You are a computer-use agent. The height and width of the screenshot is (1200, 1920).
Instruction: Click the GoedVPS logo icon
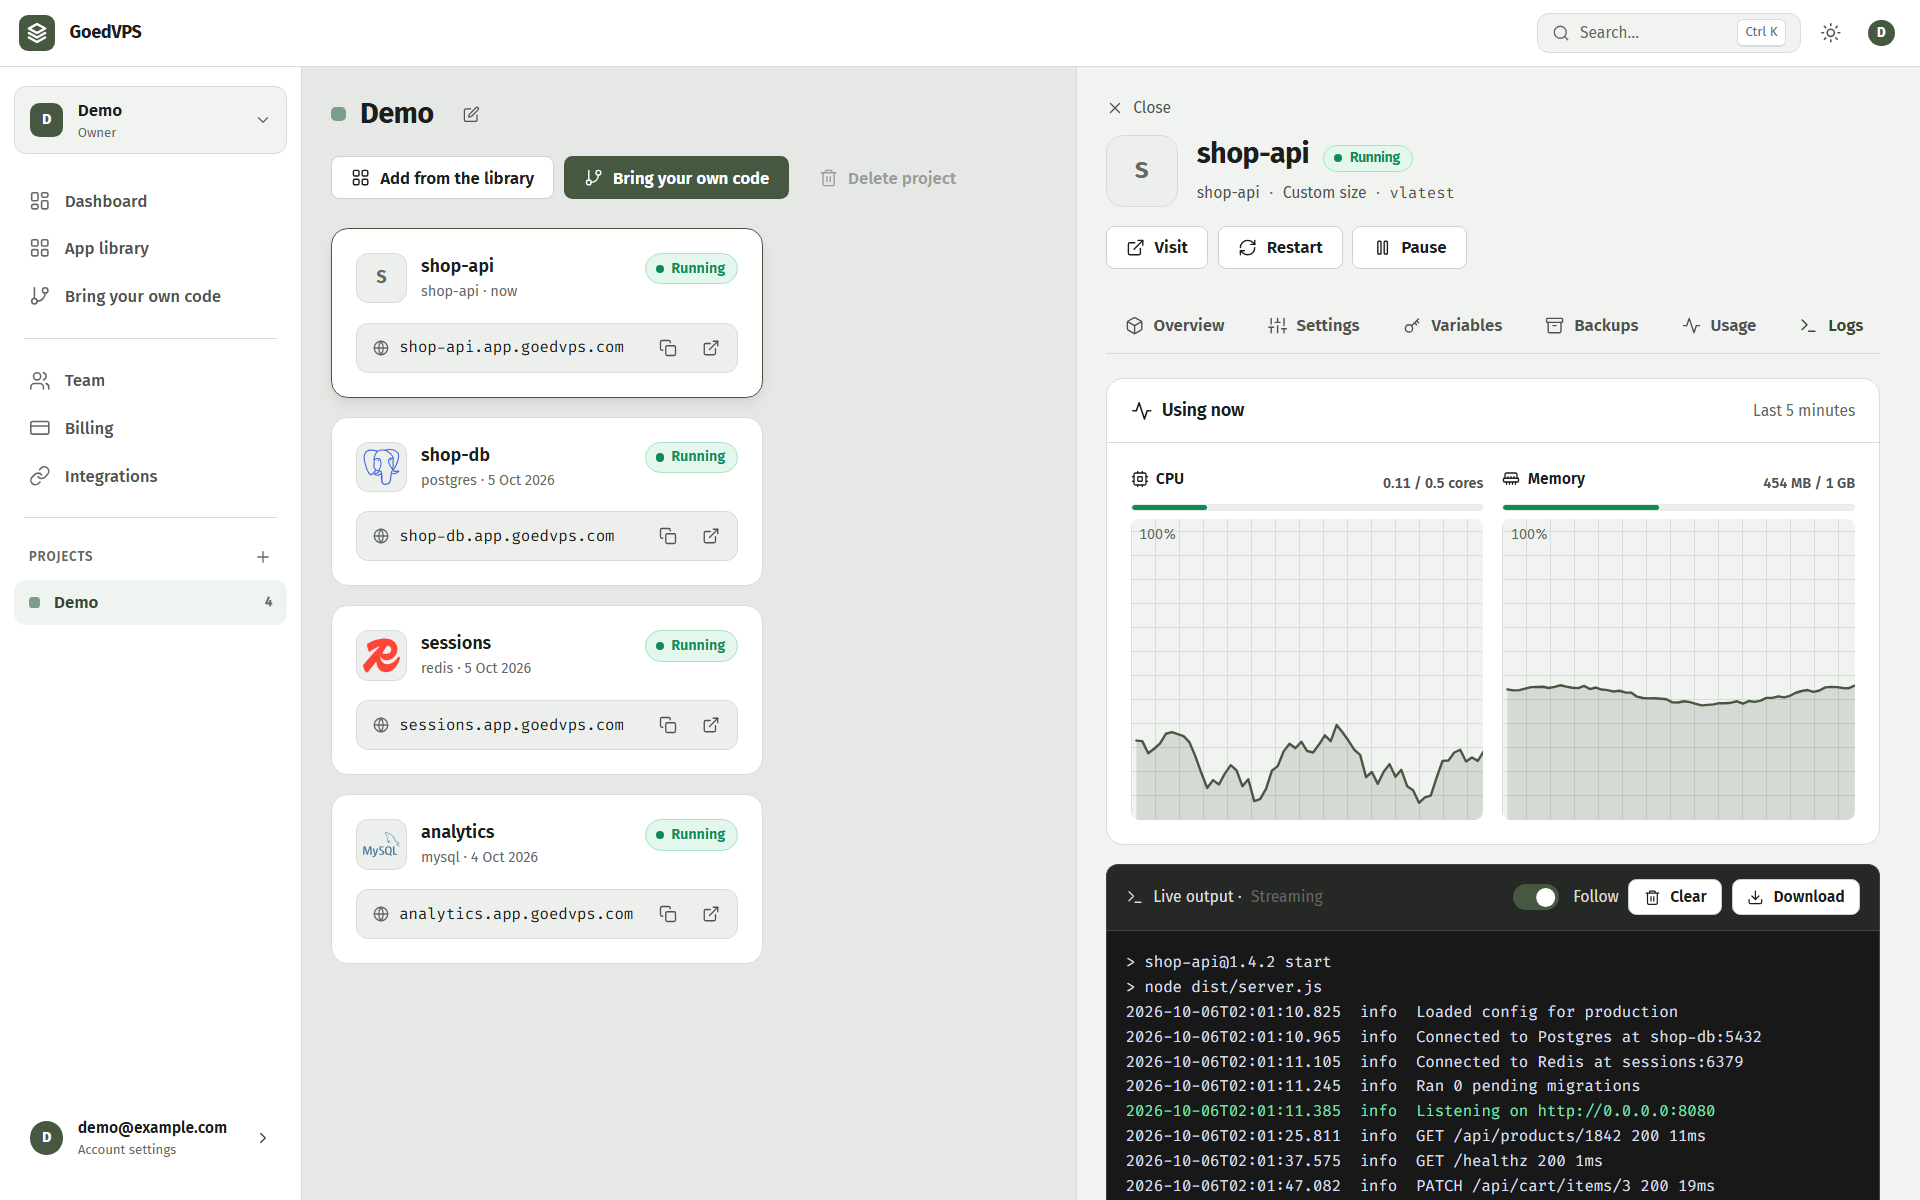pyautogui.click(x=37, y=33)
